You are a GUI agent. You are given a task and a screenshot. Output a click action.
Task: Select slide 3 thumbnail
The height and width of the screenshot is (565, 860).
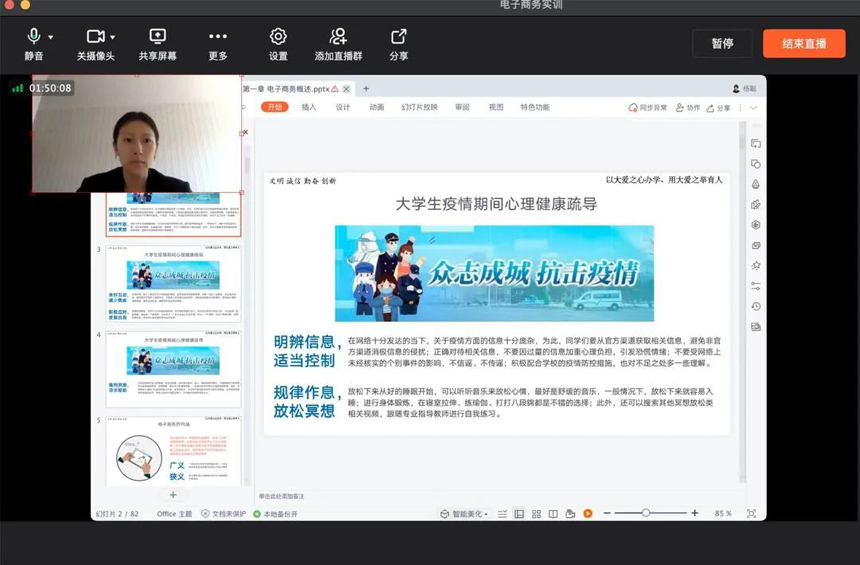coord(173,284)
